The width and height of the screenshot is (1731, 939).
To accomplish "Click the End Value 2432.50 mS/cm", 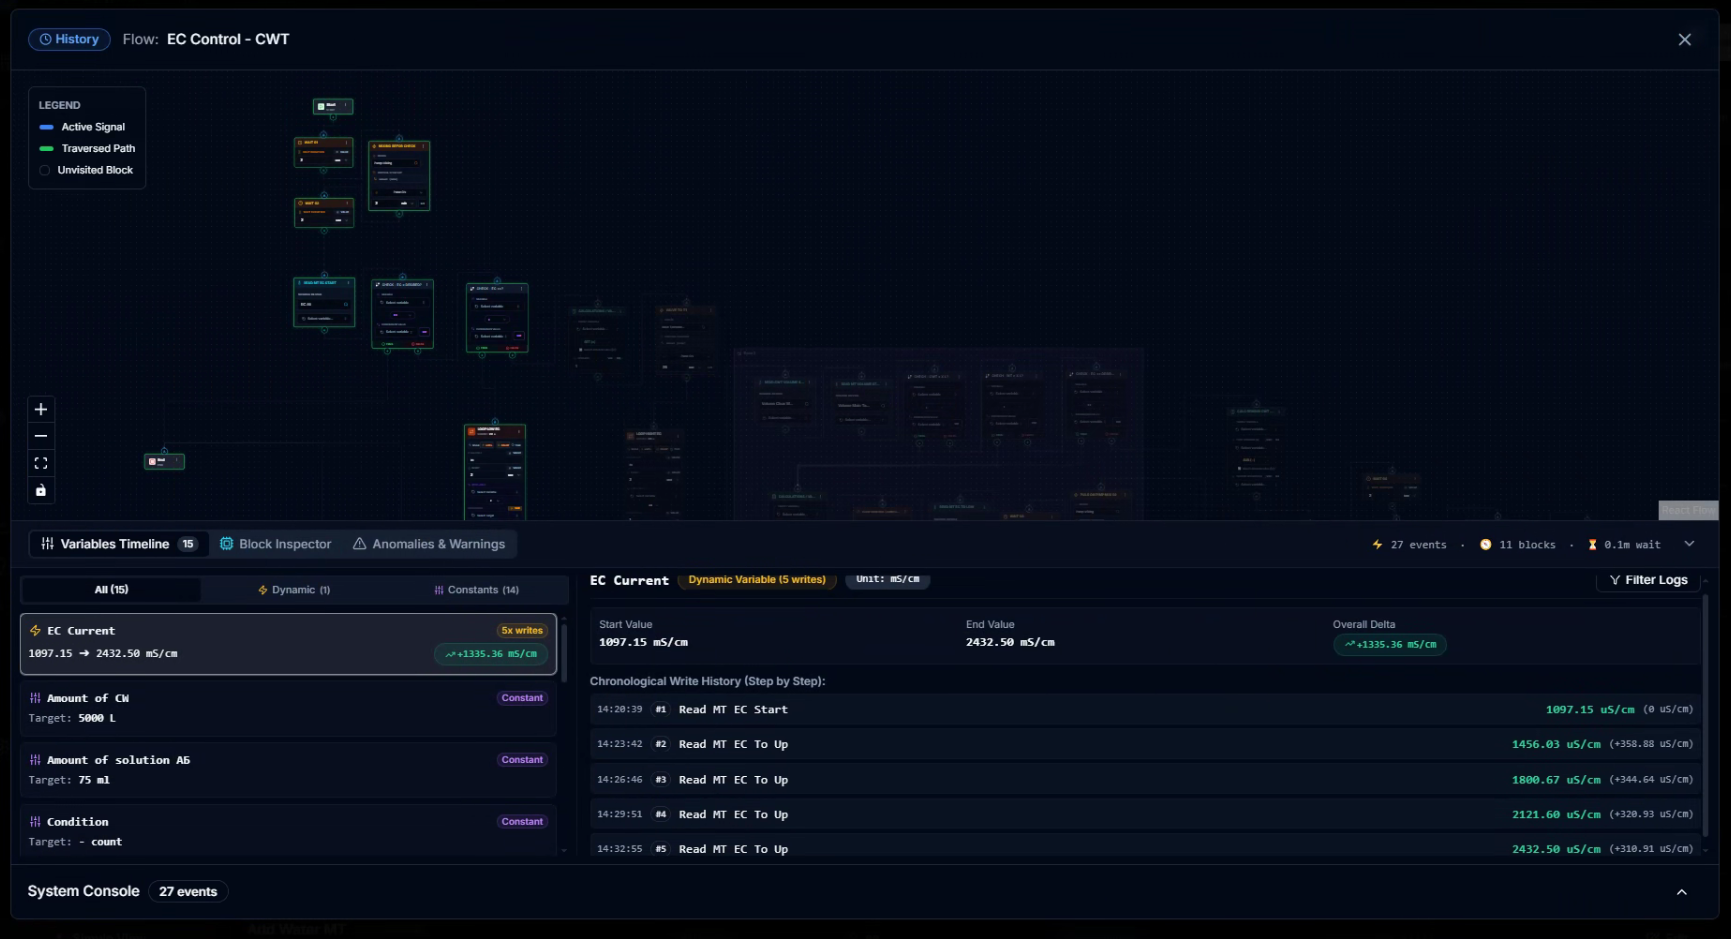I will click(x=1010, y=643).
